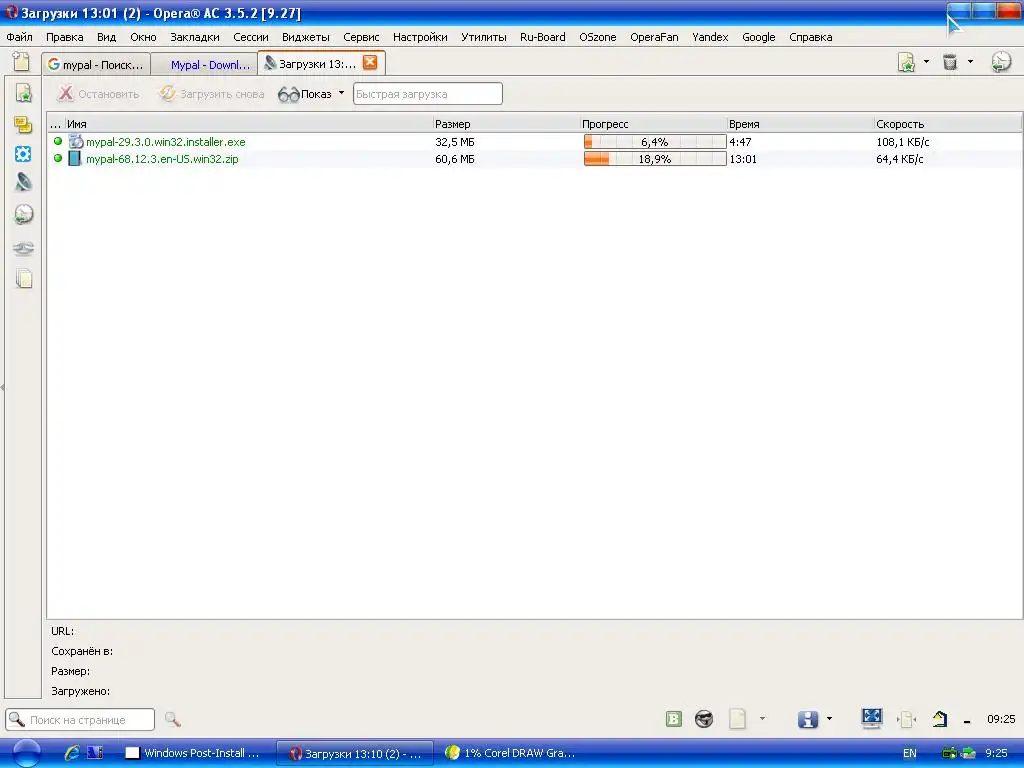Expand arrow beside the blue info icon
The width and height of the screenshot is (1024, 768).
coord(829,718)
